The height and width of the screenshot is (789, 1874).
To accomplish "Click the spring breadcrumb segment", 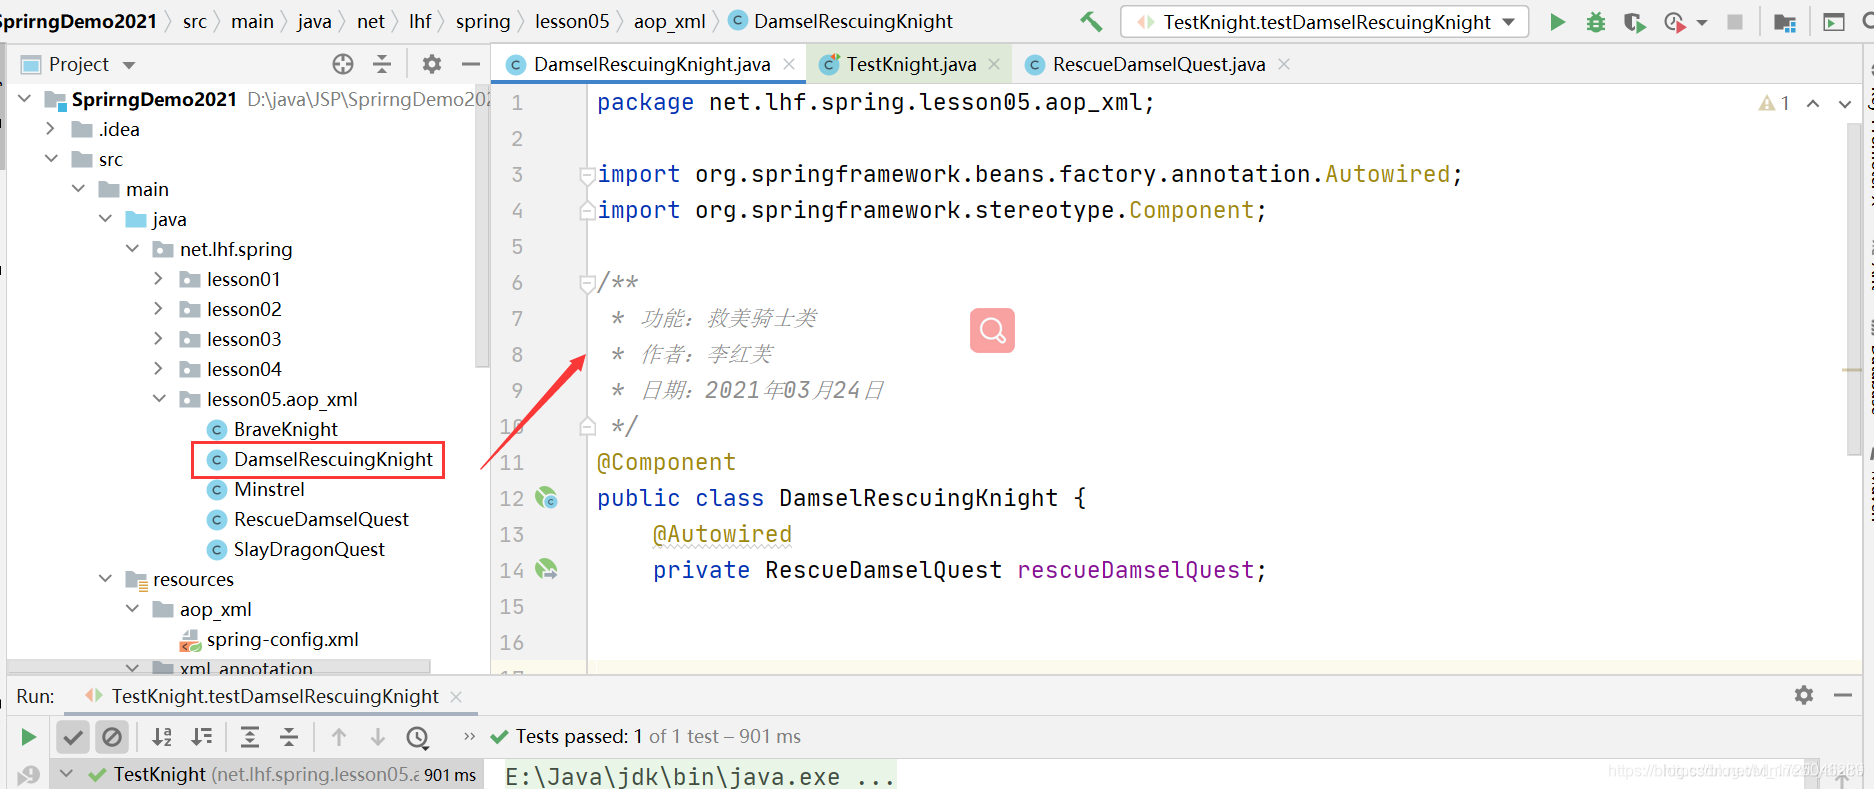I will tap(483, 21).
